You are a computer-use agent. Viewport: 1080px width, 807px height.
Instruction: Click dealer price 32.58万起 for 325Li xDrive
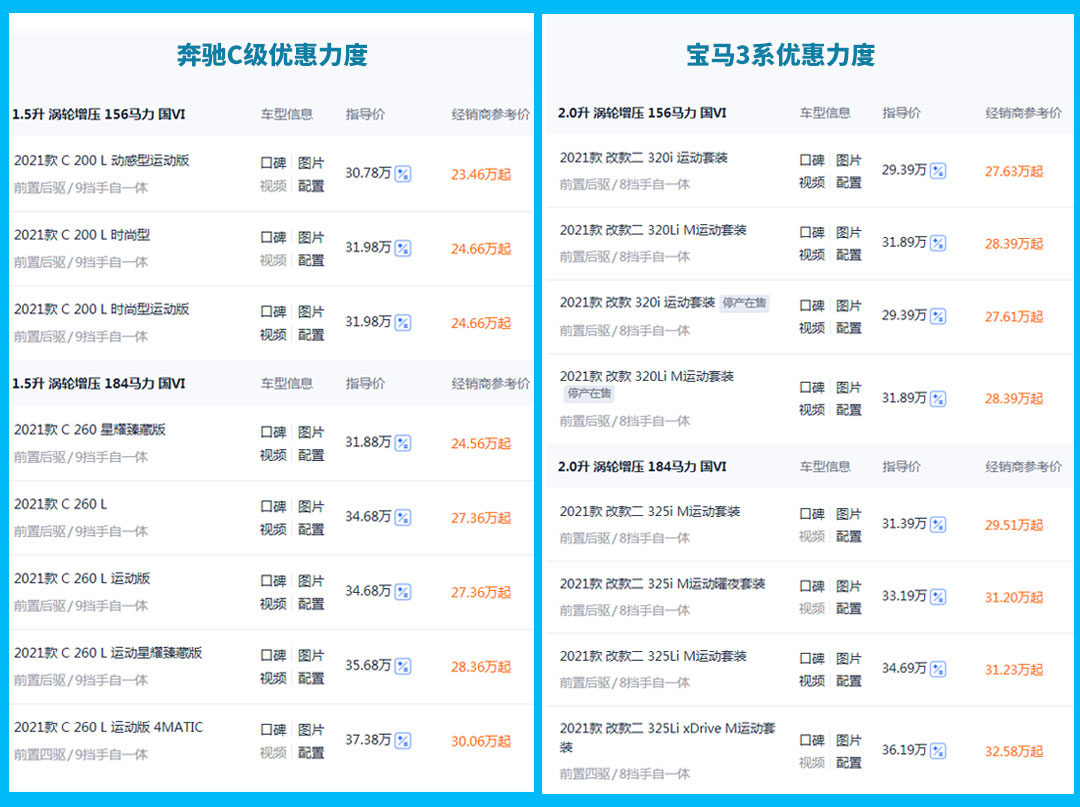1013,751
